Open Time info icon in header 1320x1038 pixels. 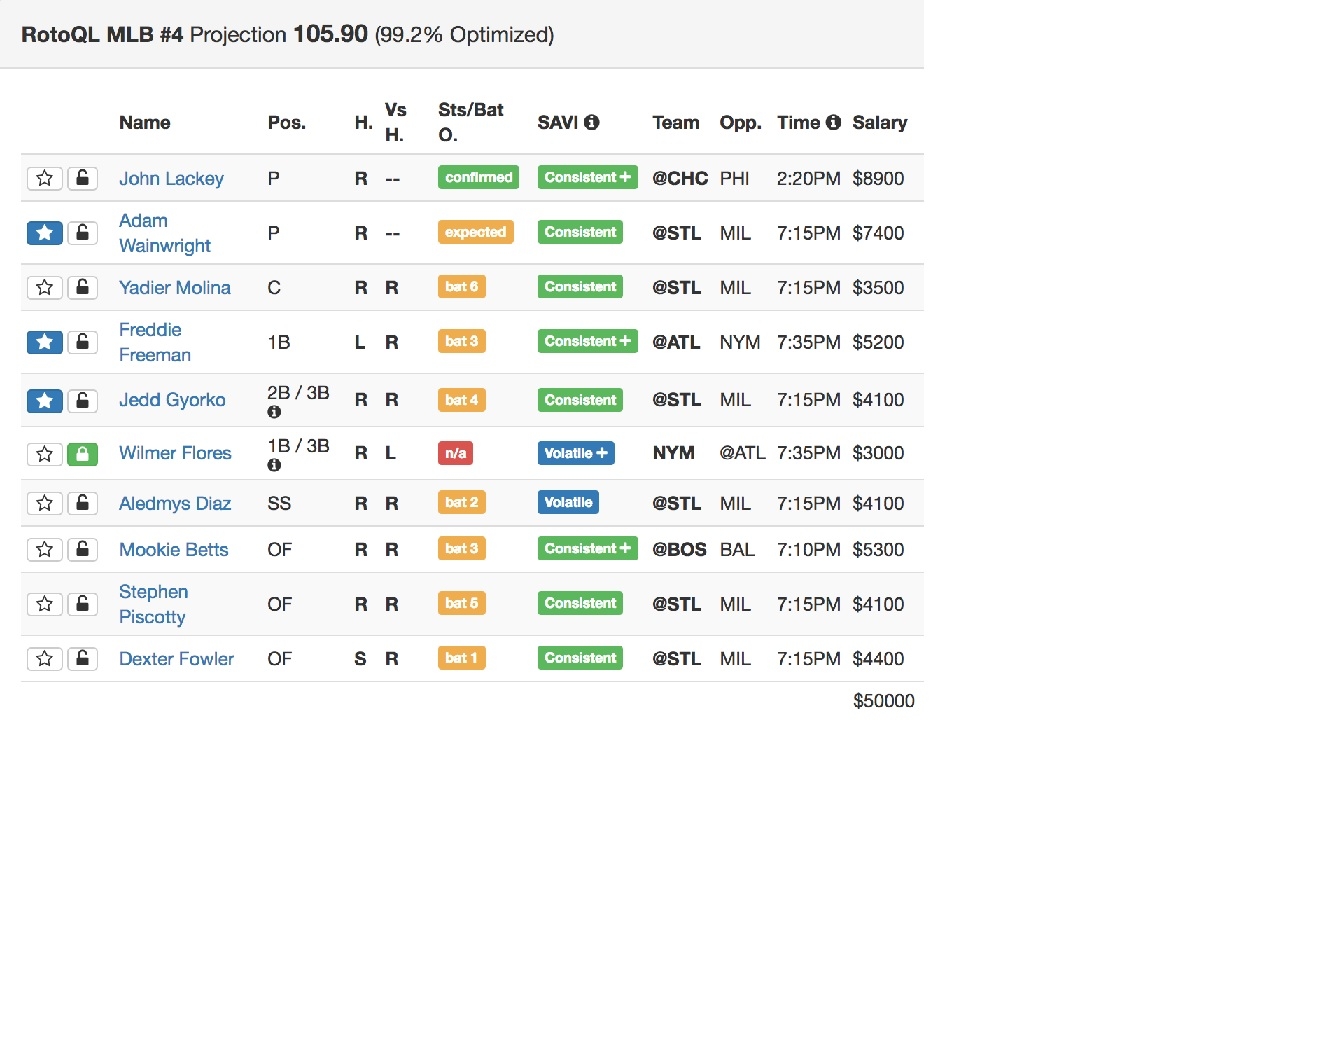[833, 122]
